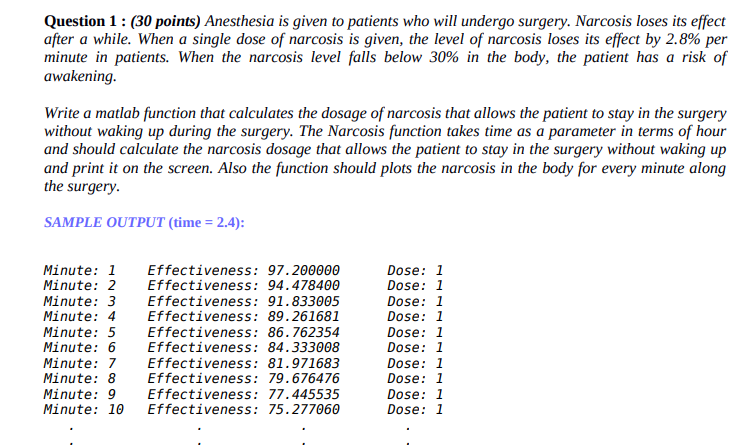
Task: Click effectiveness value 86.762354
Action: pos(303,332)
